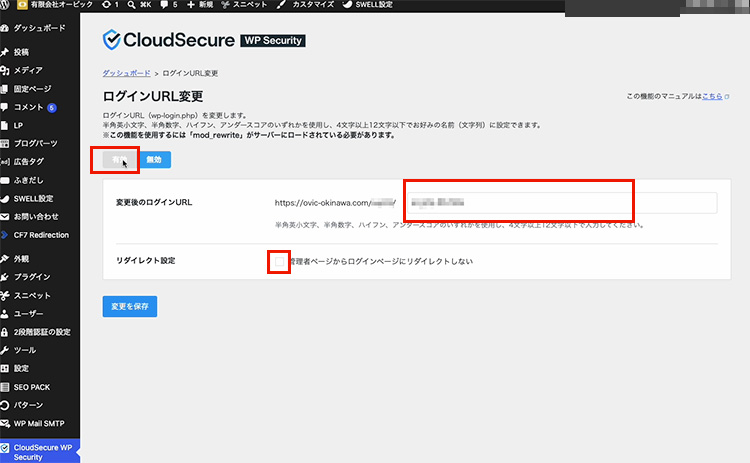
Task: Click the CloudSecure shield icon in sidebar
Action: 5,448
